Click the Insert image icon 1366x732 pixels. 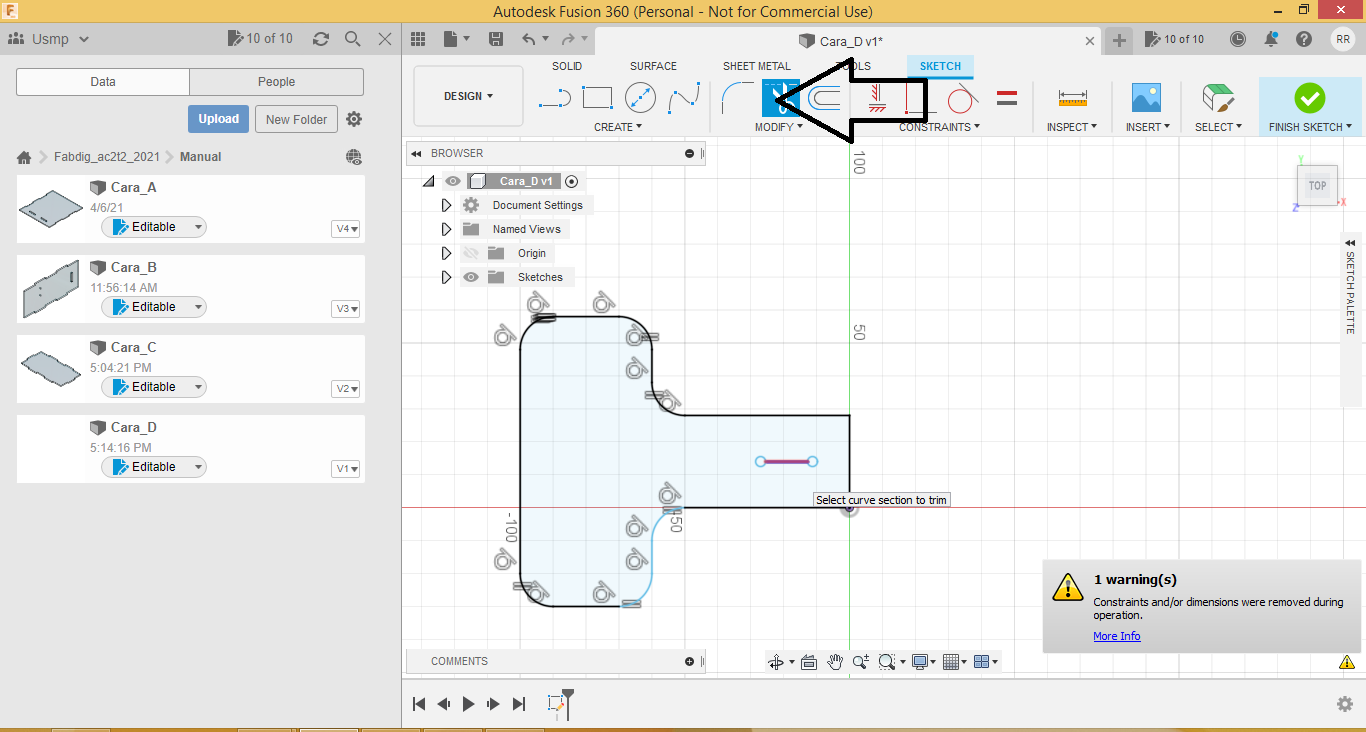pos(1146,98)
